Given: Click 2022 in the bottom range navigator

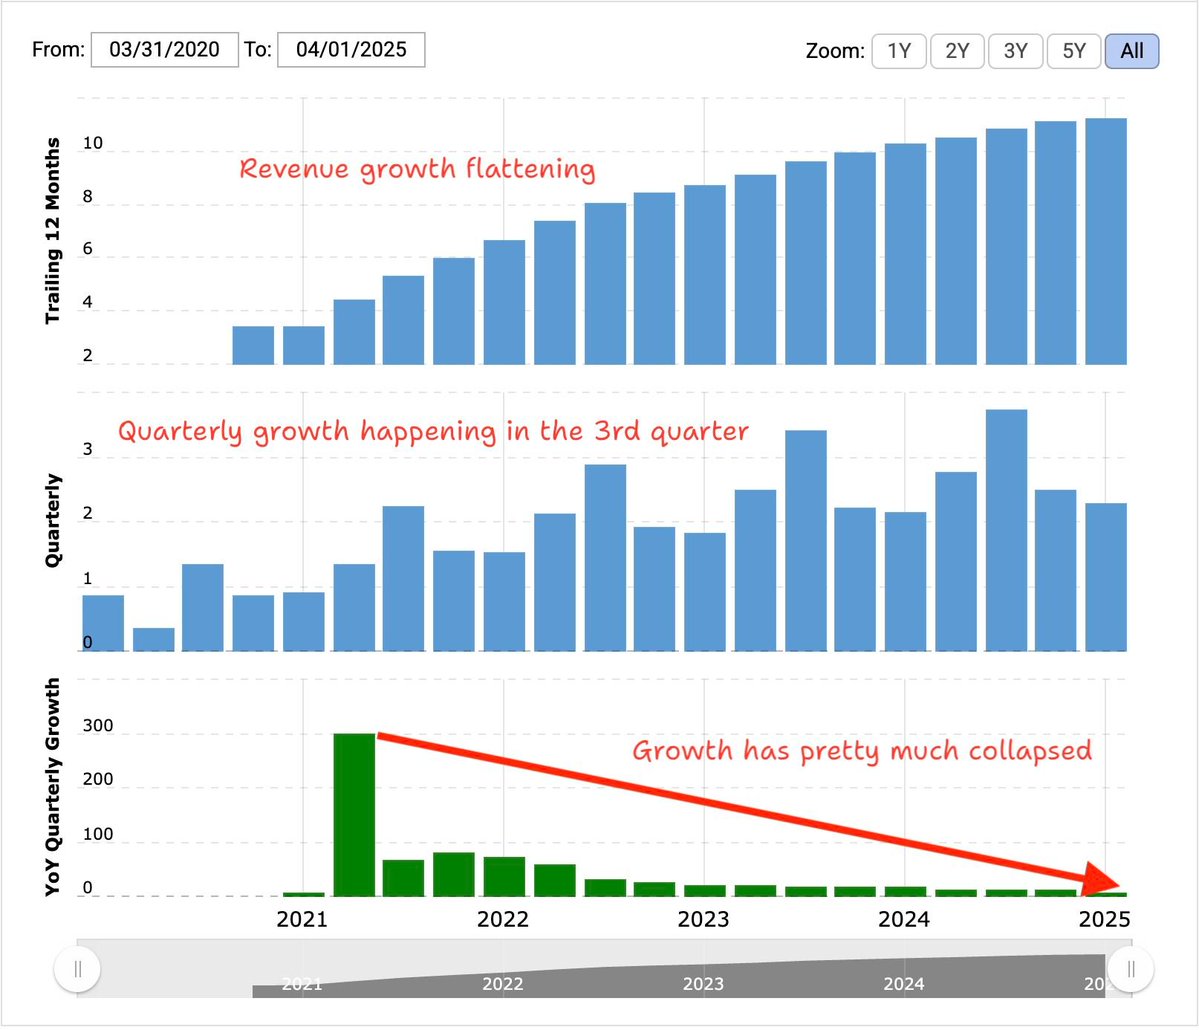Looking at the screenshot, I should 503,984.
